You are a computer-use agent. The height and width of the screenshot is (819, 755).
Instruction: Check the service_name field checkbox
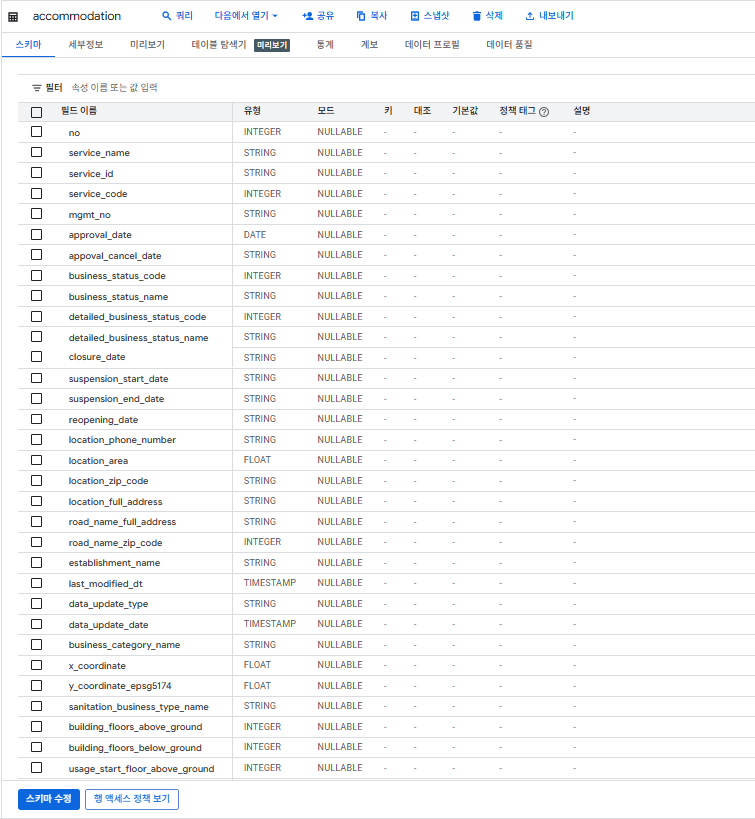click(x=37, y=152)
